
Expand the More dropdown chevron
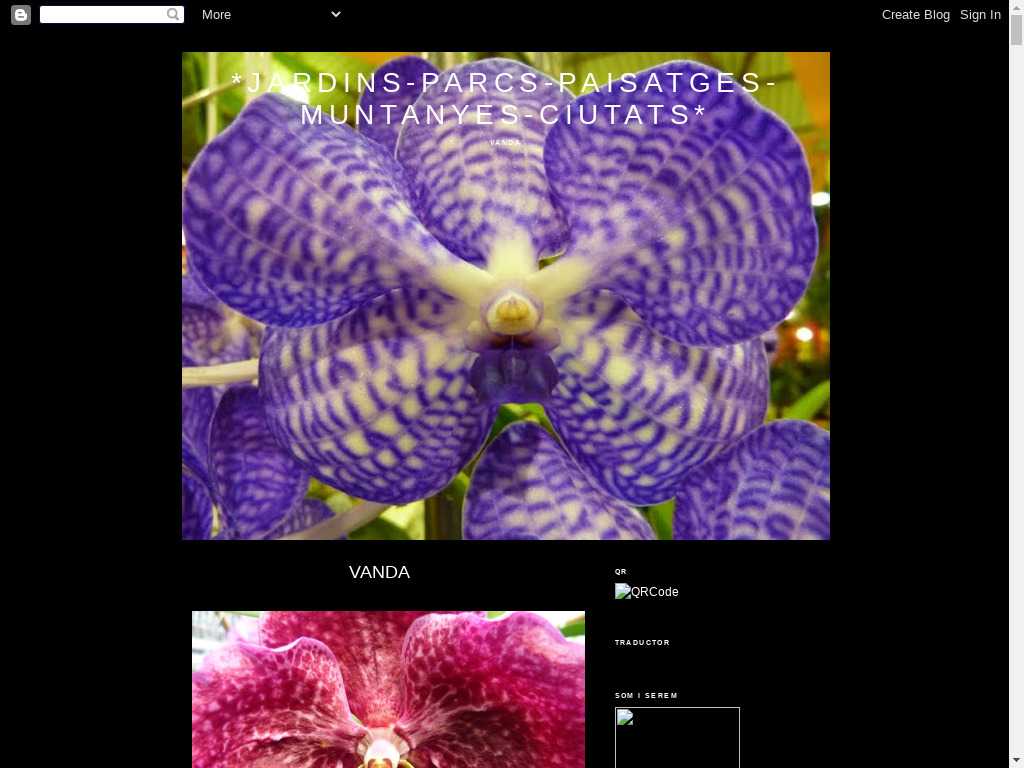335,14
